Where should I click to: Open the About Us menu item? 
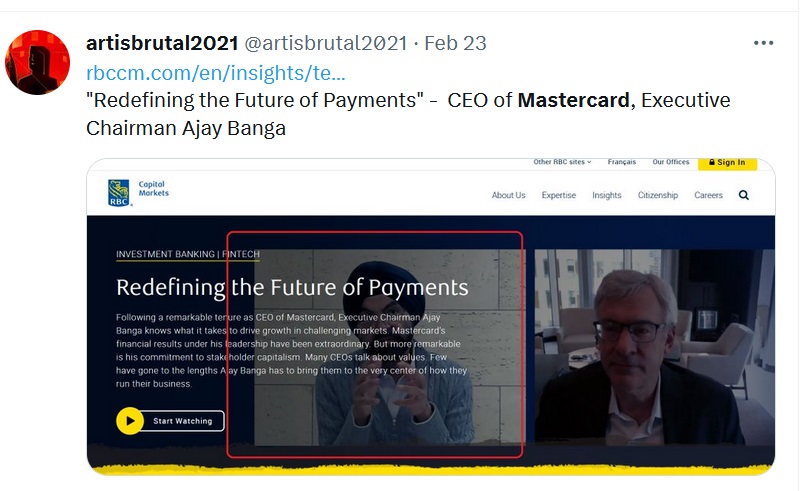tap(508, 195)
